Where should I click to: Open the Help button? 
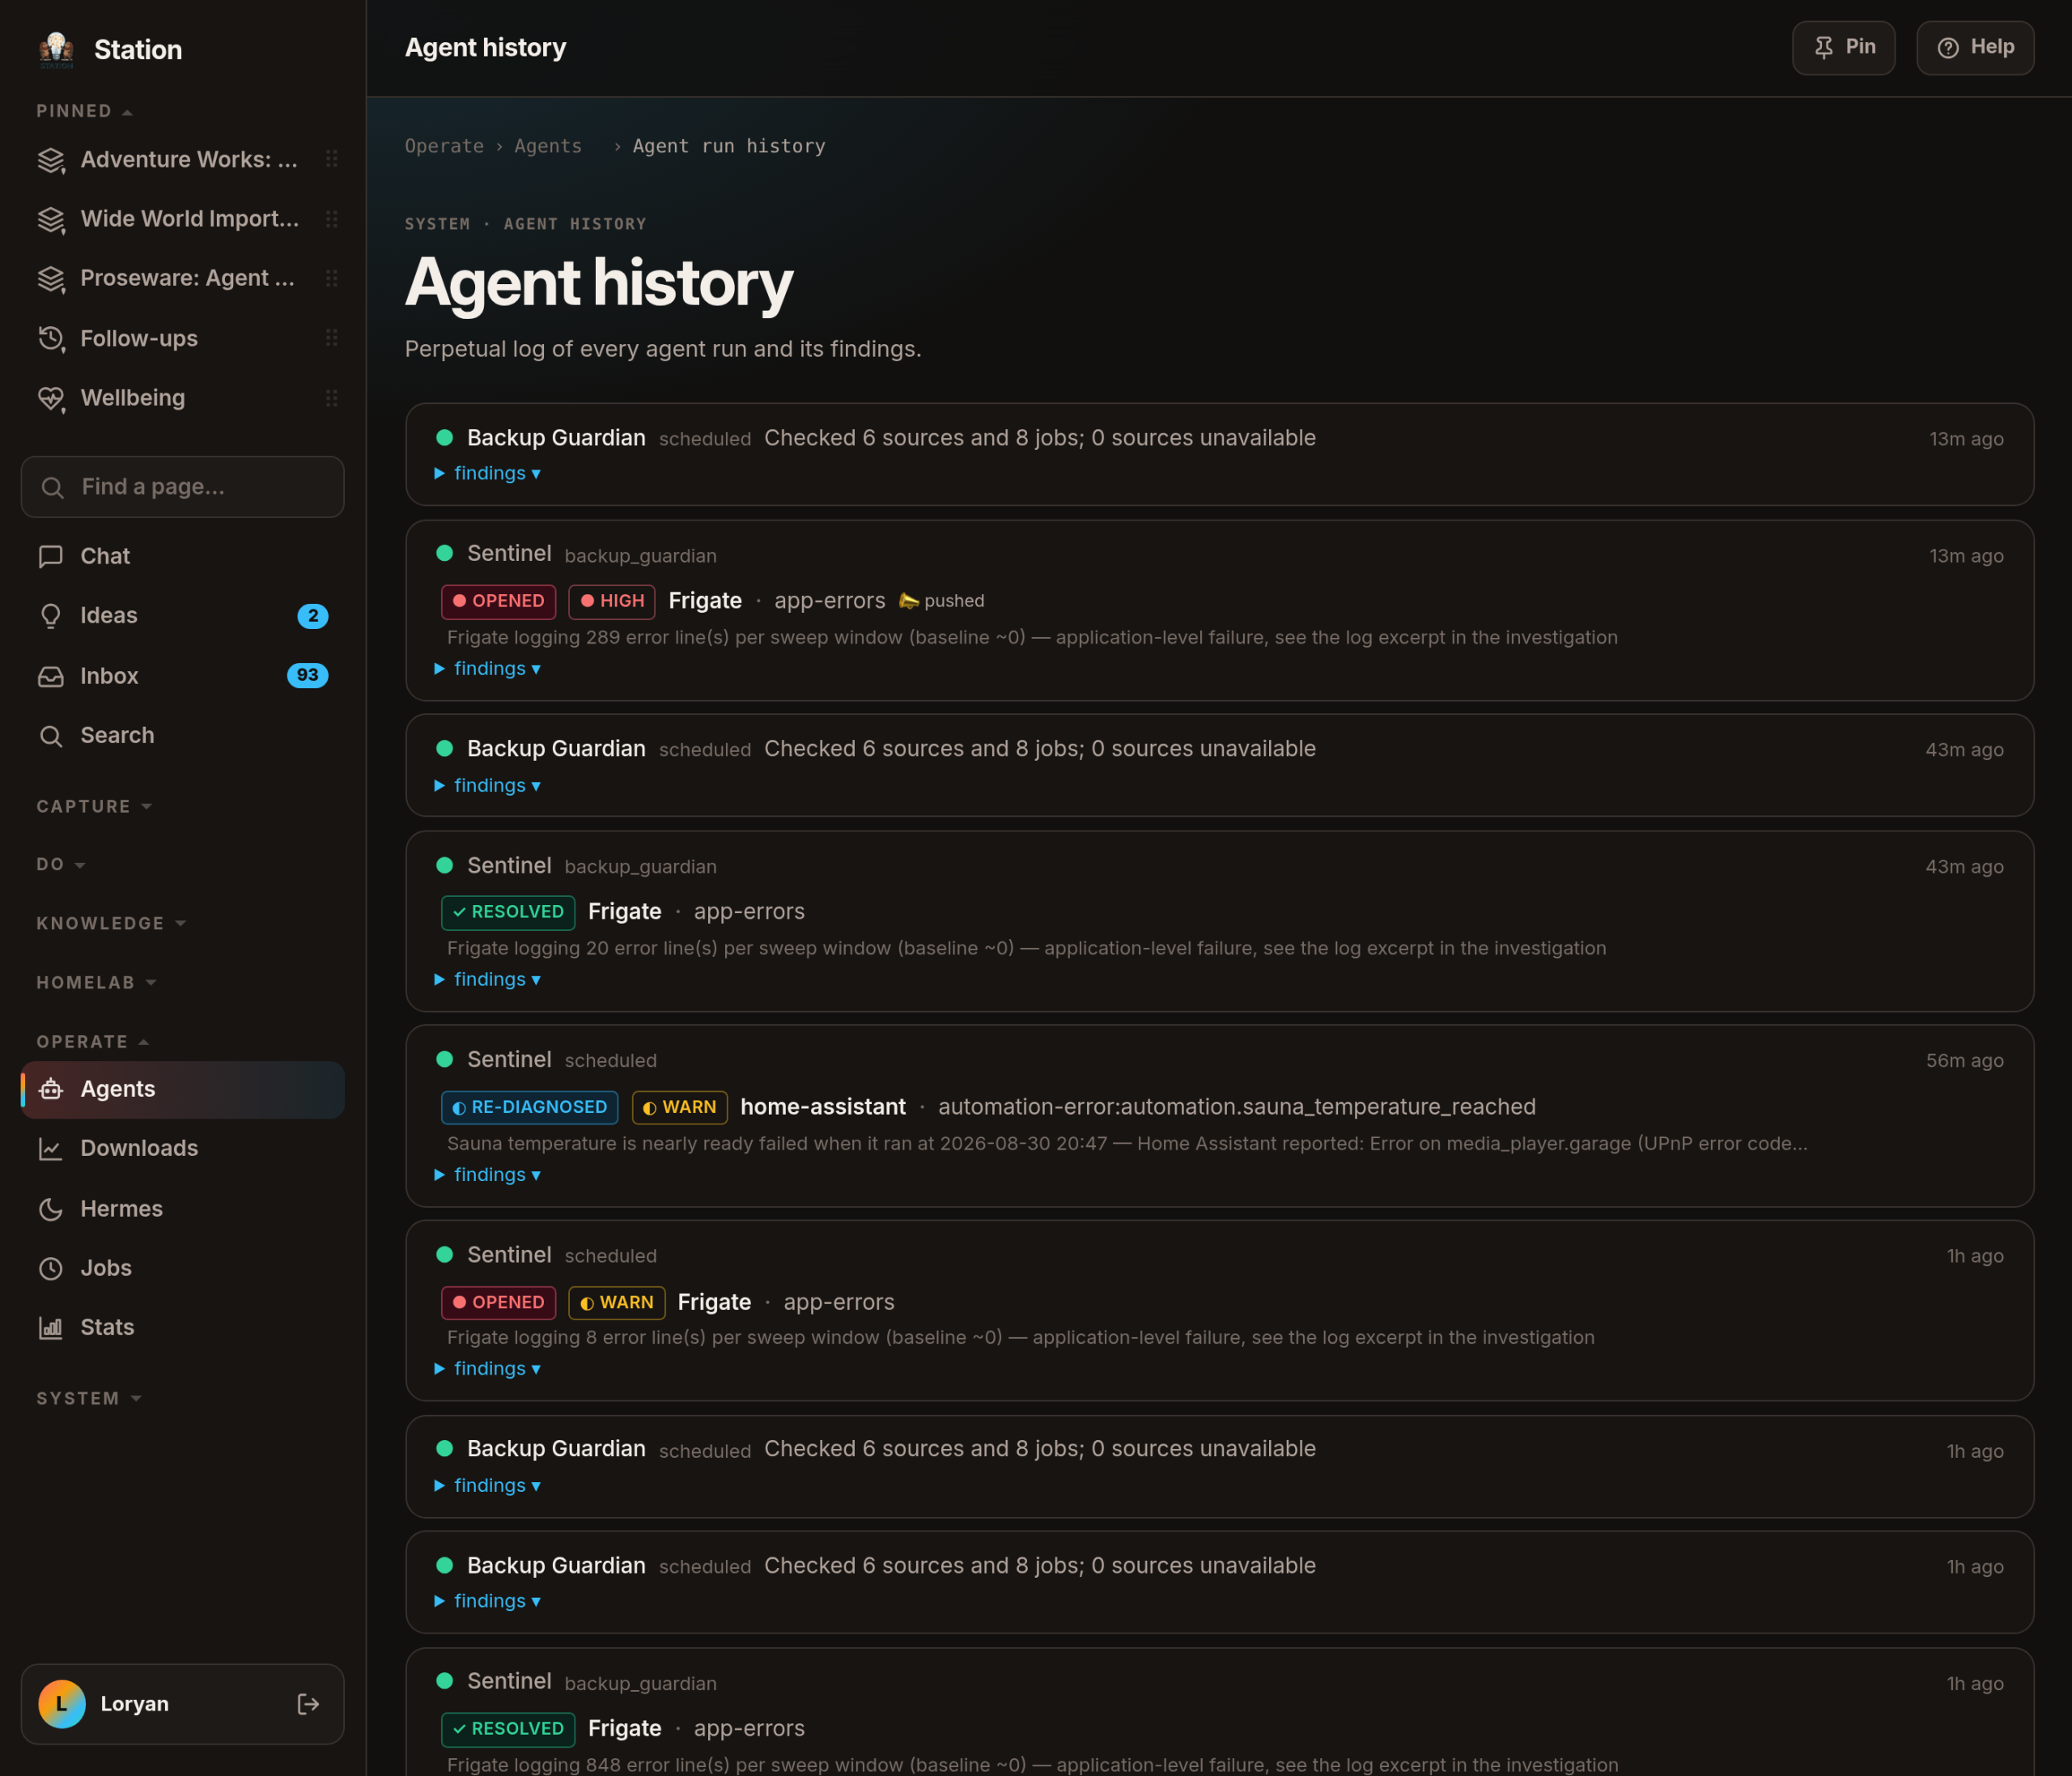1975,47
